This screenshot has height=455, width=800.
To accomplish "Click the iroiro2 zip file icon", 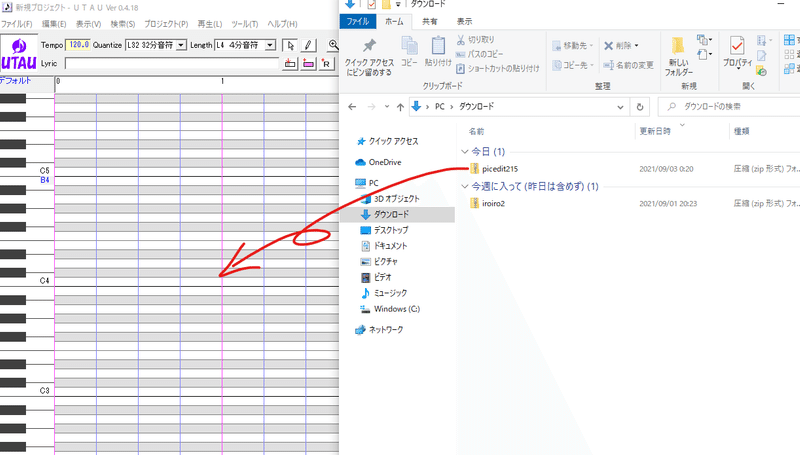I will click(474, 204).
